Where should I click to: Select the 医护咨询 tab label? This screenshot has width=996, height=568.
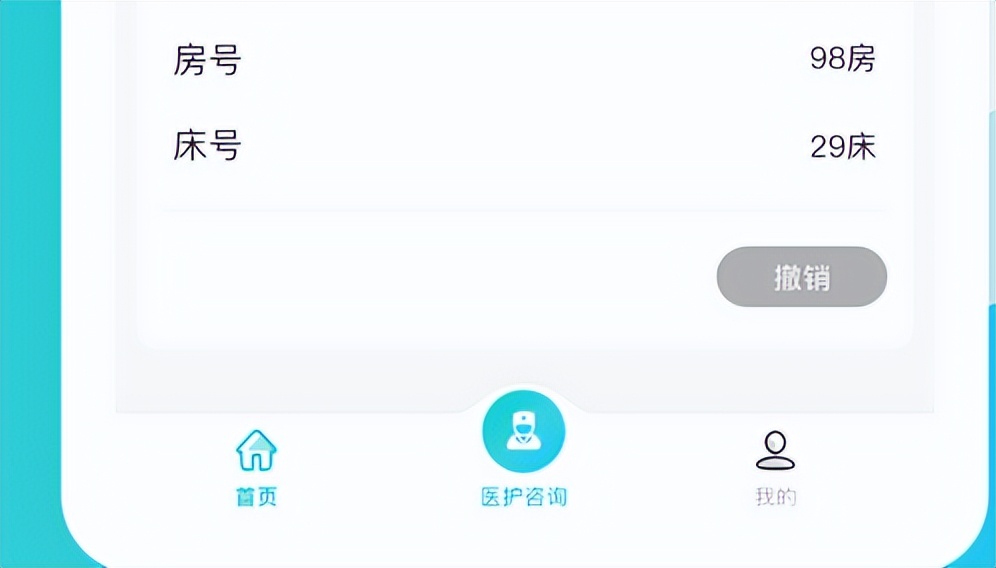[x=524, y=497]
